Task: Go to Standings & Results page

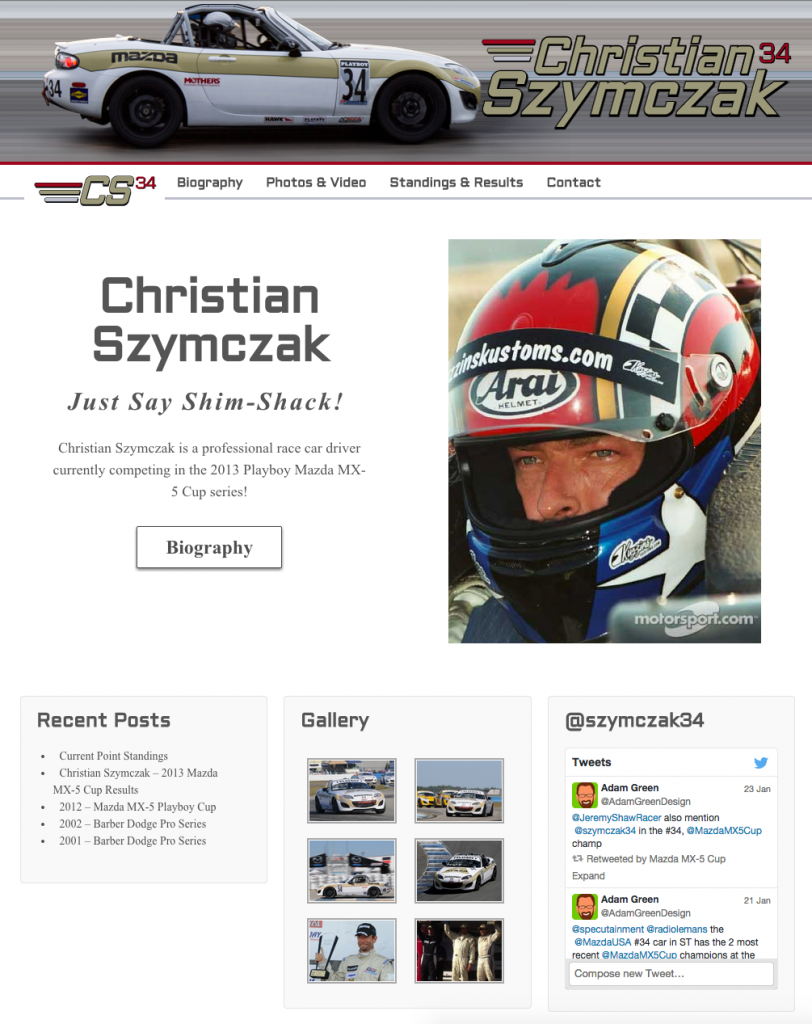Action: pyautogui.click(x=456, y=182)
